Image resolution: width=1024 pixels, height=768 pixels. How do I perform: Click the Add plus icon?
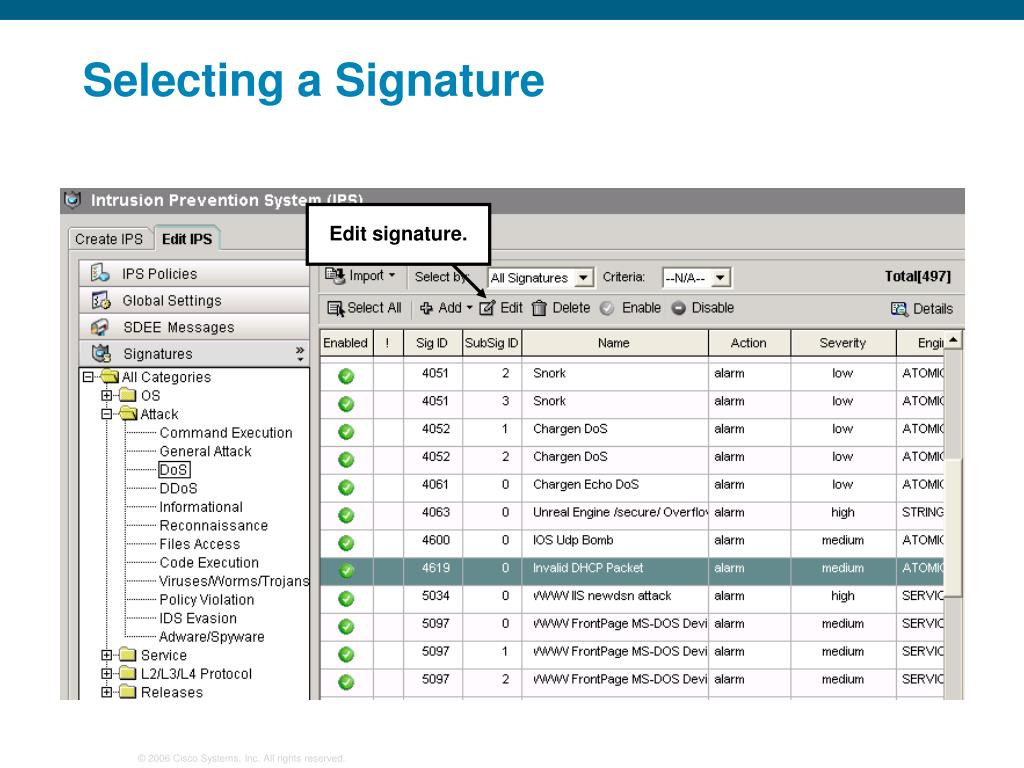click(x=426, y=308)
